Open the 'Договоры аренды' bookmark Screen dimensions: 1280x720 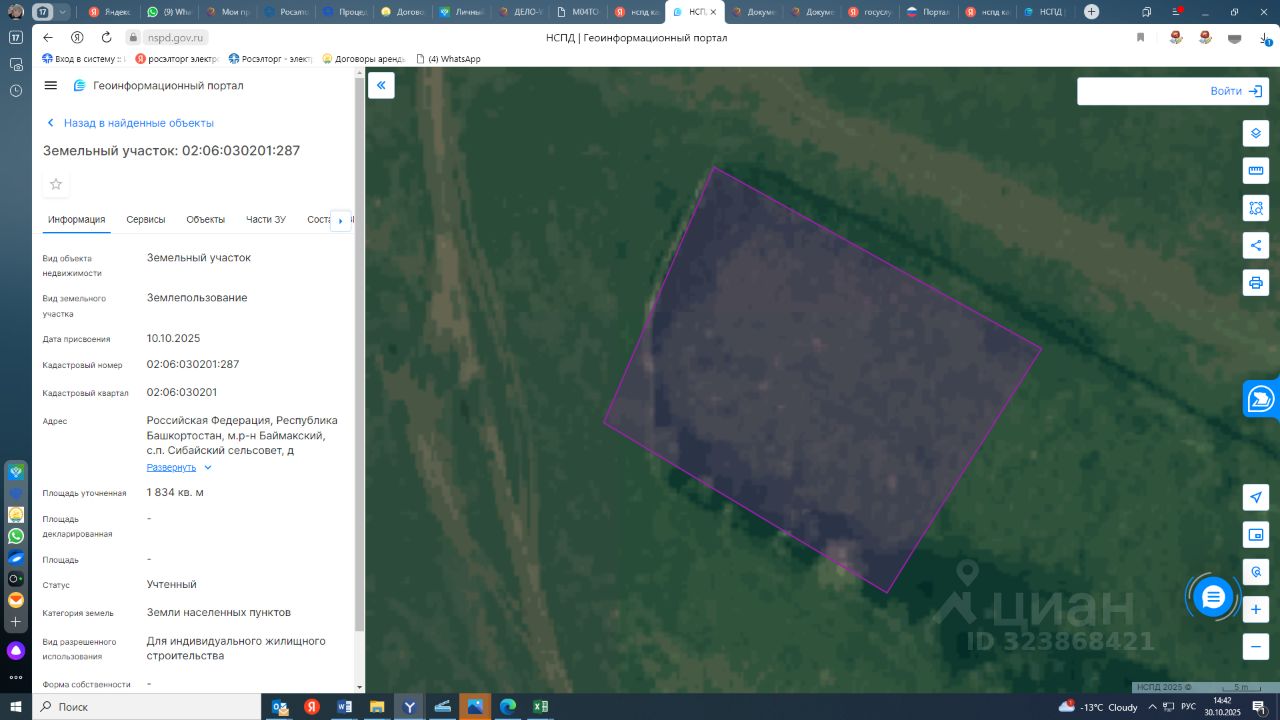pos(363,59)
